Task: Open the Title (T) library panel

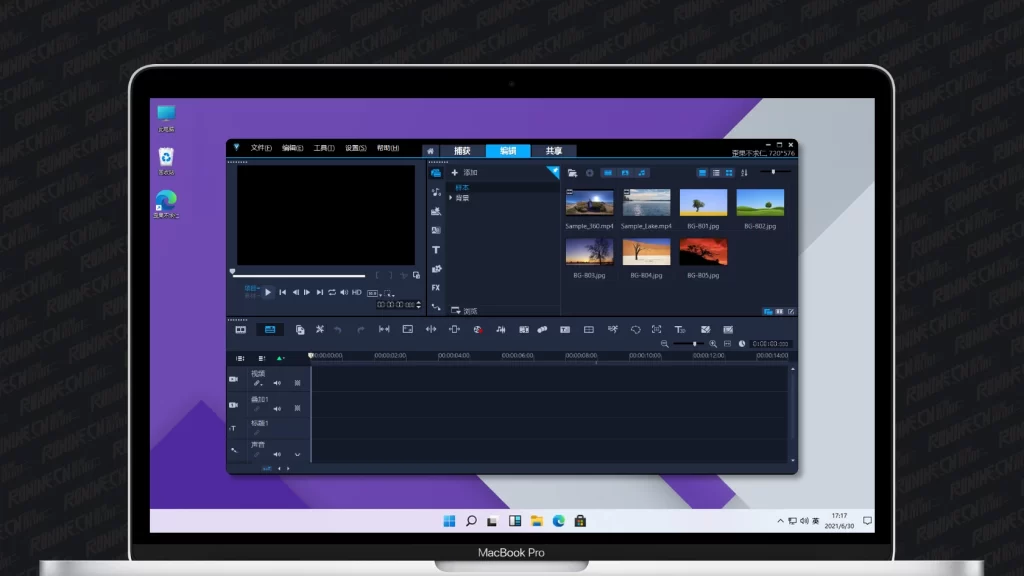Action: (x=436, y=249)
